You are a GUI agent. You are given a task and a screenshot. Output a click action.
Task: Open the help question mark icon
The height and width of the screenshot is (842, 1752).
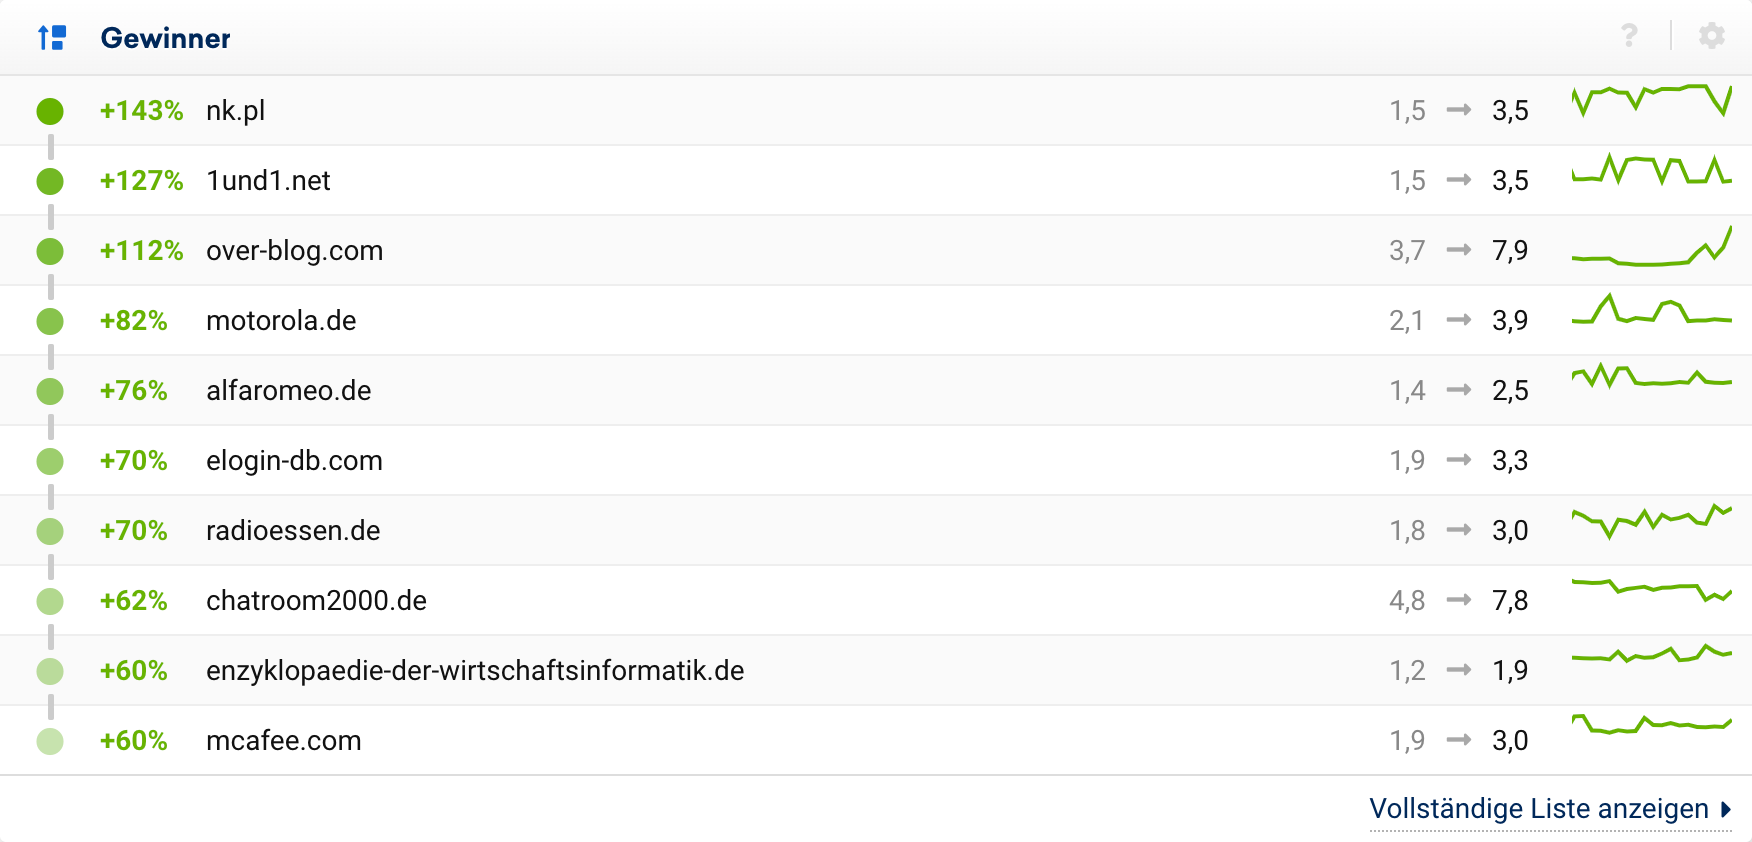1629,36
